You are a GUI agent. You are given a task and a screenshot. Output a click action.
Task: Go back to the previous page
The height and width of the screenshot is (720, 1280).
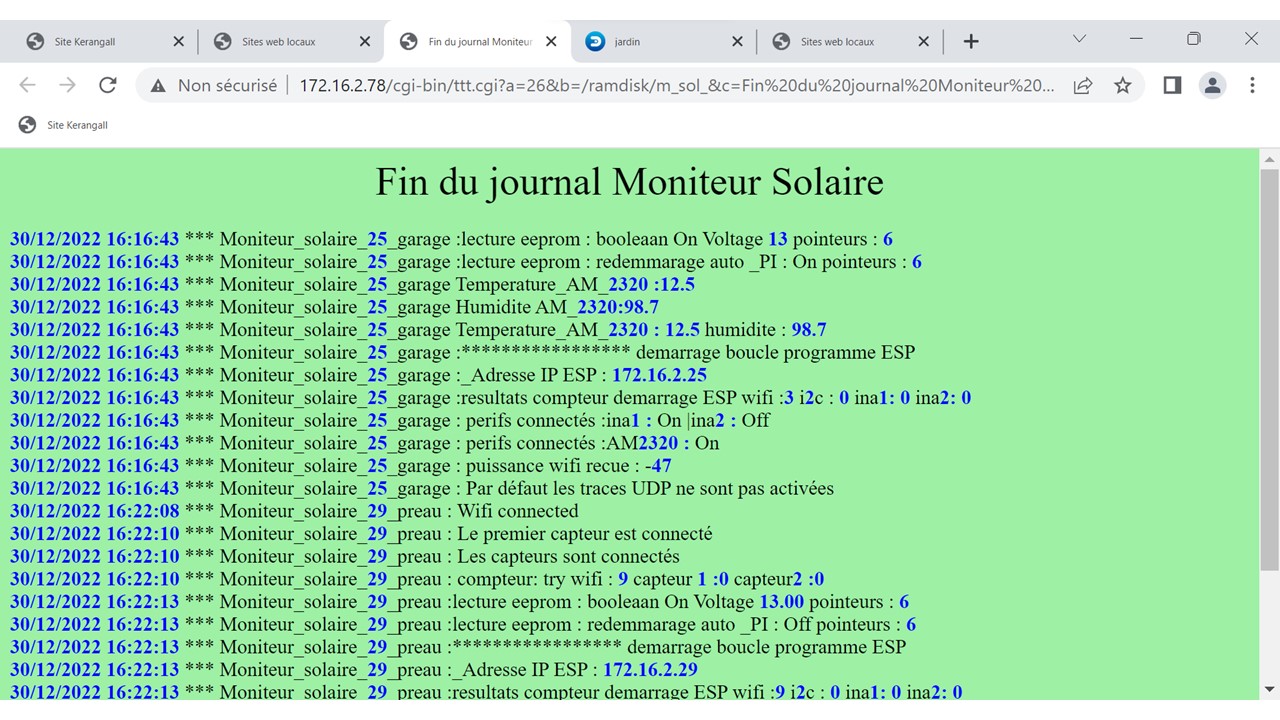27,86
